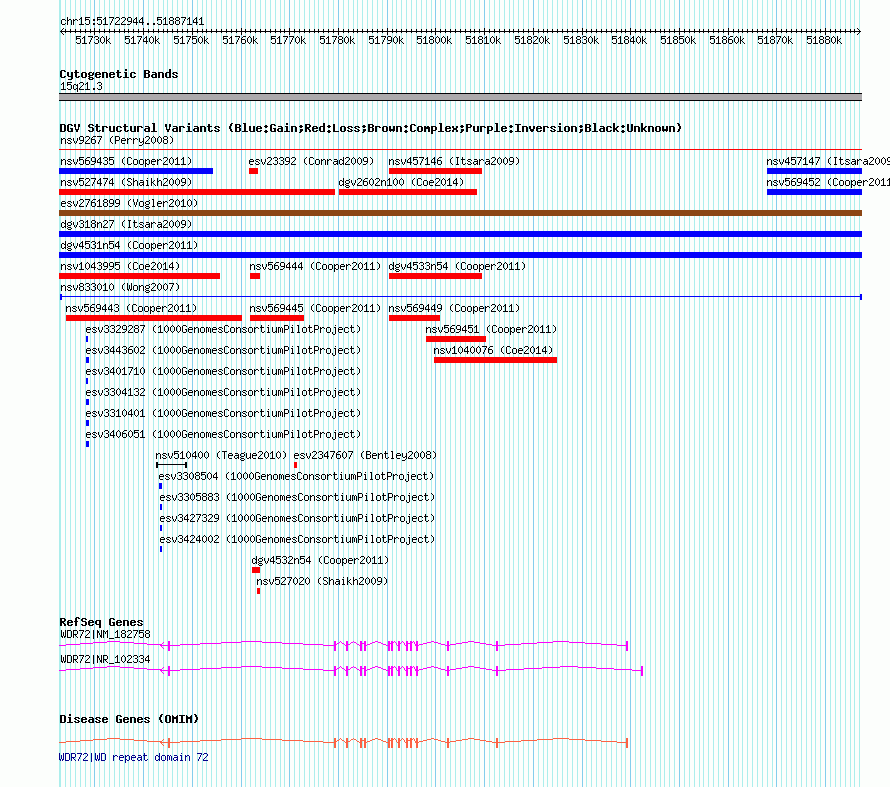Select dgv2602n100 (Coe2014) variant label
The width and height of the screenshot is (890, 787).
coord(401,182)
